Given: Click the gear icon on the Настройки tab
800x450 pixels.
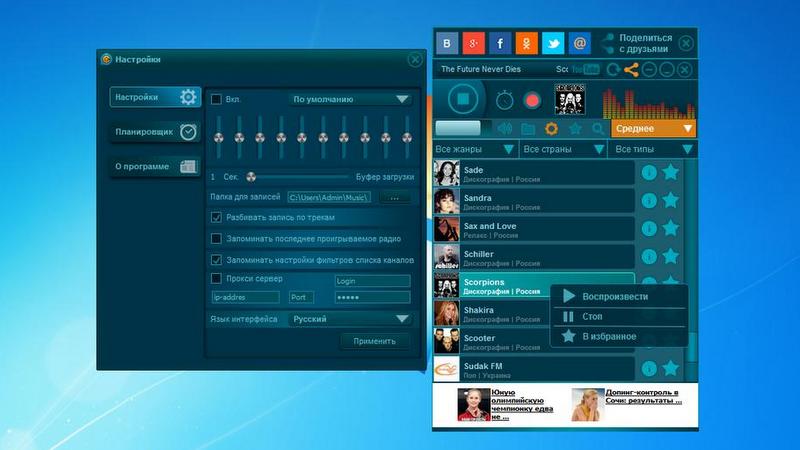Looking at the screenshot, I should (188, 97).
